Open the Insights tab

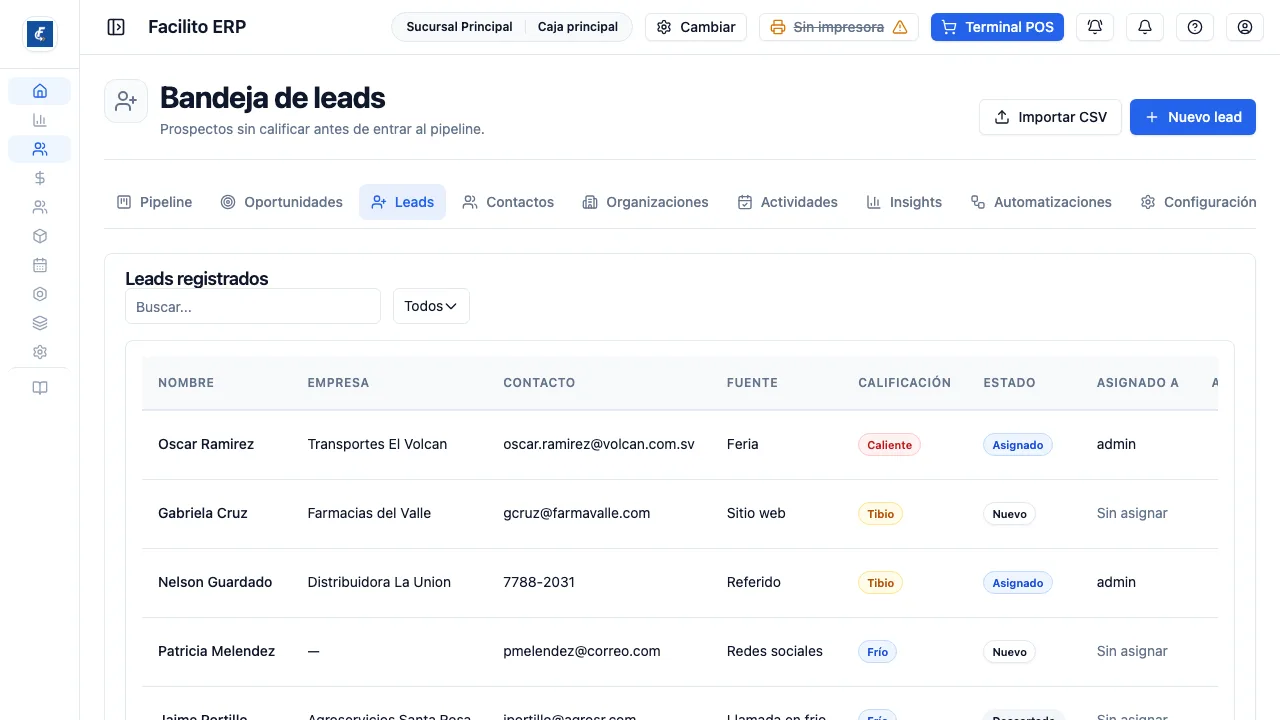904,202
